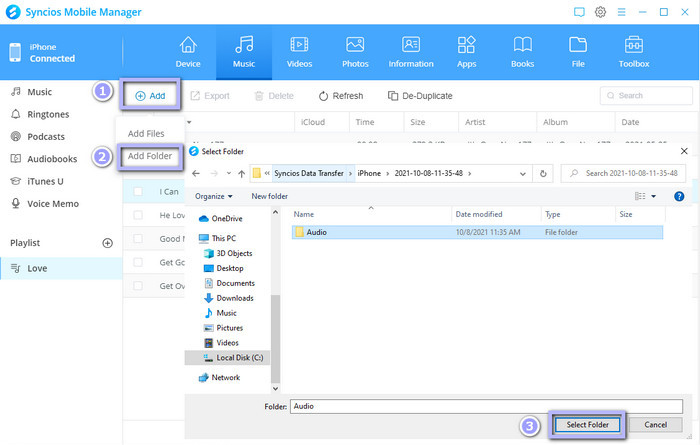Switch to the Music tab

pyautogui.click(x=244, y=52)
